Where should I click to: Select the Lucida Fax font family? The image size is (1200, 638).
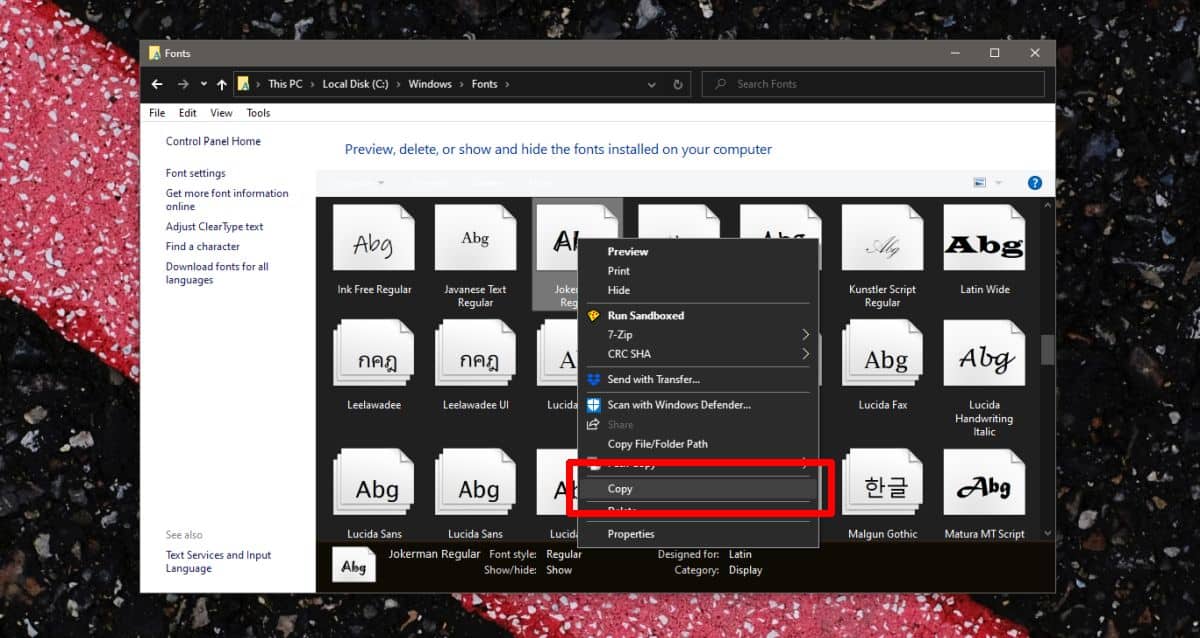pyautogui.click(x=882, y=366)
